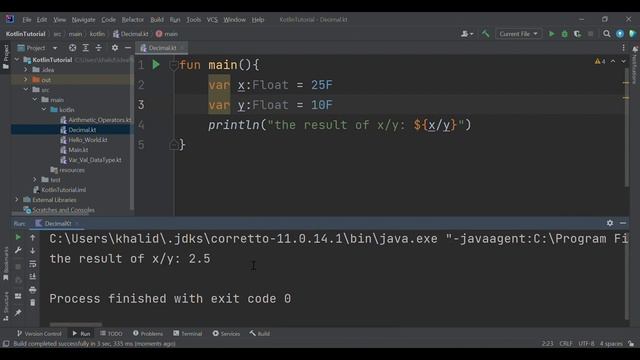Viewport: 640px width, 360px height.
Task: Open the Terminal tool window
Action: point(187,333)
